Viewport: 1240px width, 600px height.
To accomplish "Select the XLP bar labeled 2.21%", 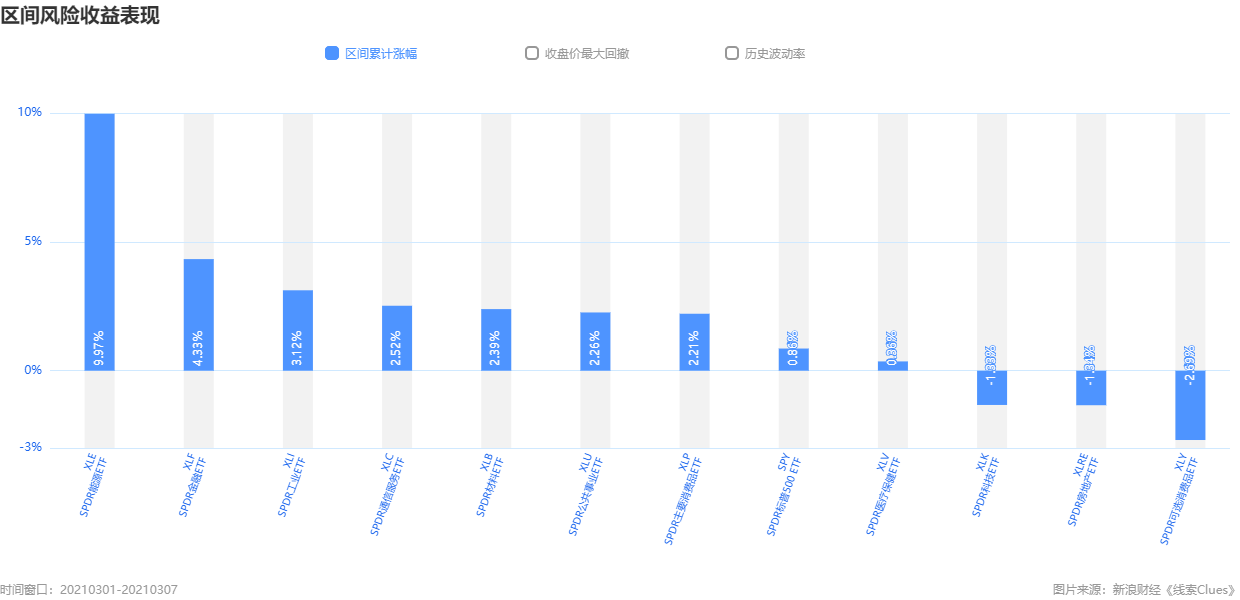I will (694, 342).
